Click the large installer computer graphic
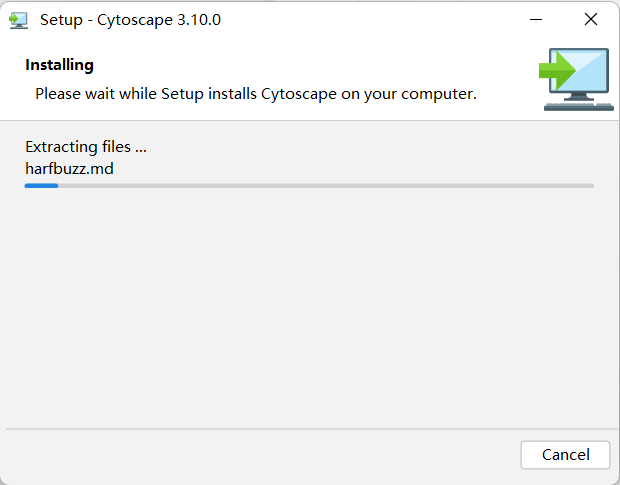Viewport: 620px width, 485px height. (577, 79)
